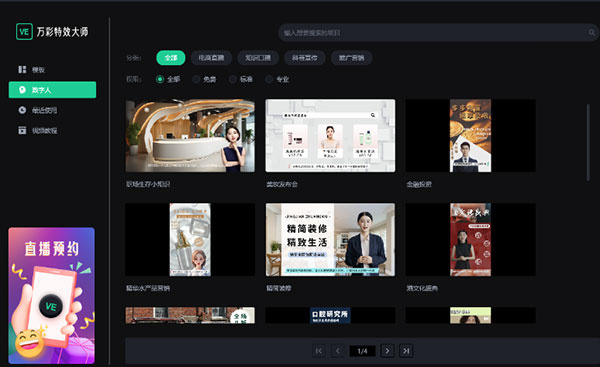Image resolution: width=600 pixels, height=367 pixels.
Task: Open the 金融投资 vertical template thumbnail
Action: [x=471, y=135]
